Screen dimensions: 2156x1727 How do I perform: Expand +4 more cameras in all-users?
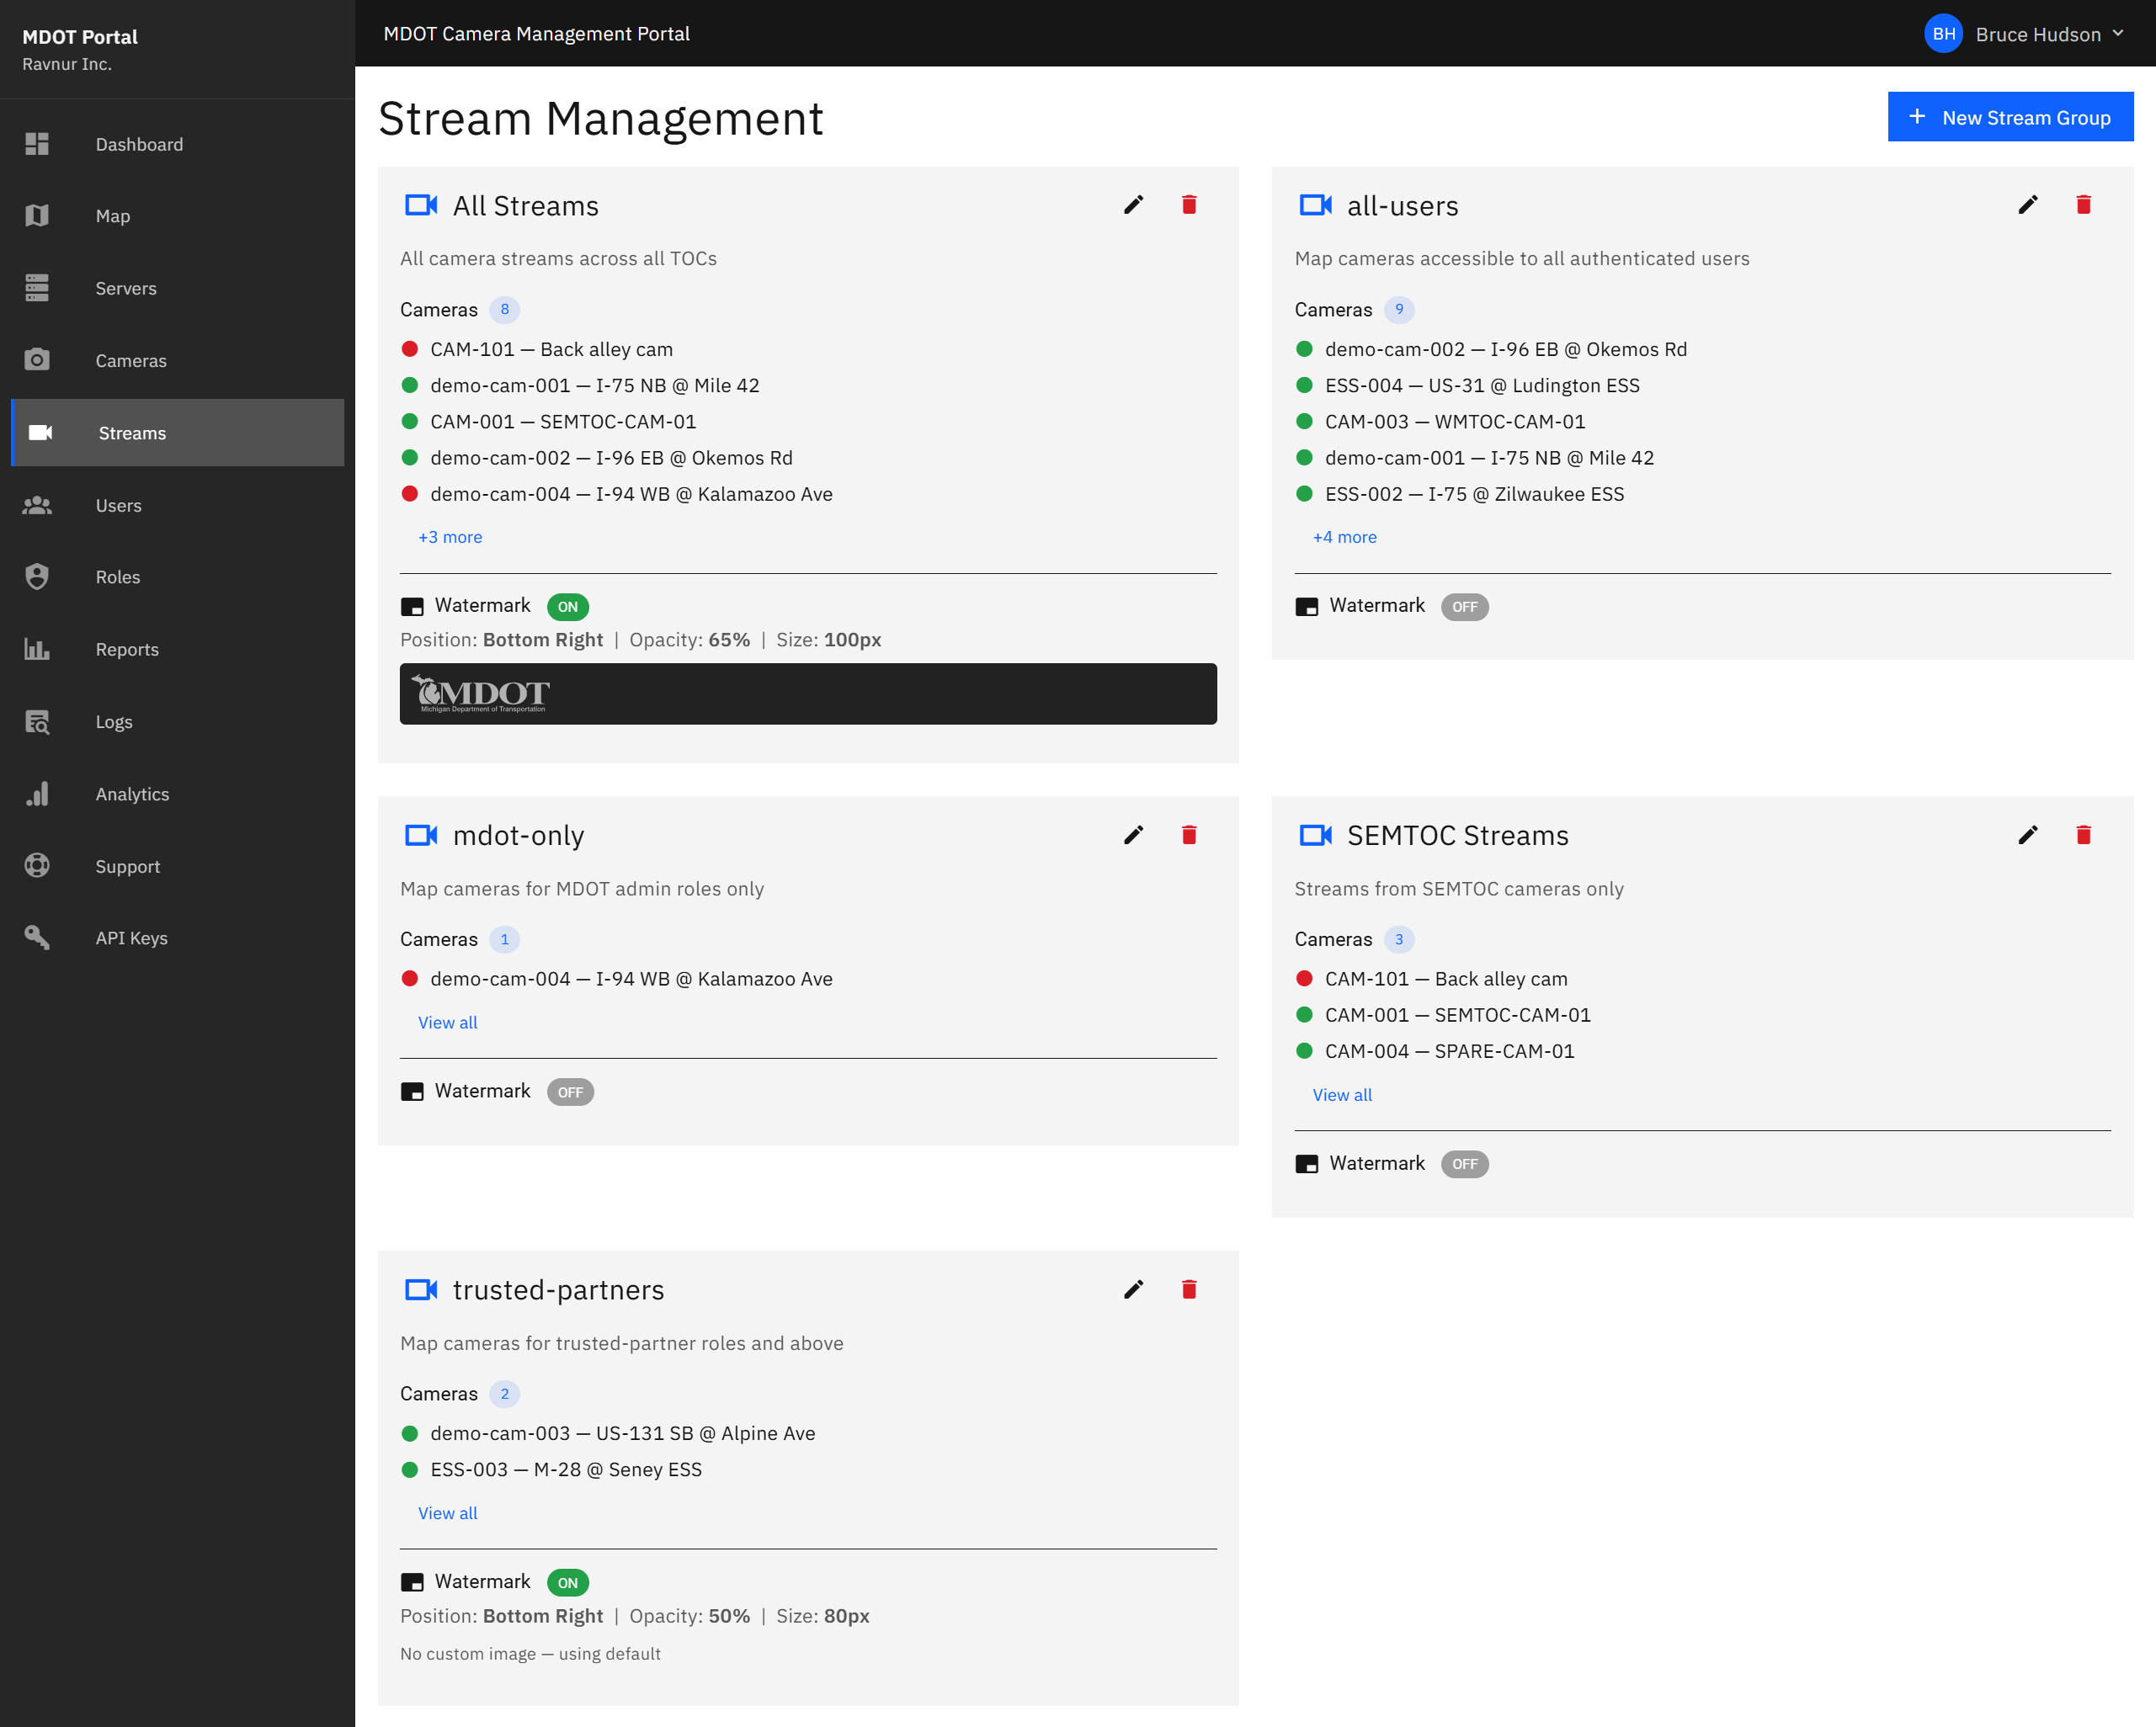[1344, 537]
